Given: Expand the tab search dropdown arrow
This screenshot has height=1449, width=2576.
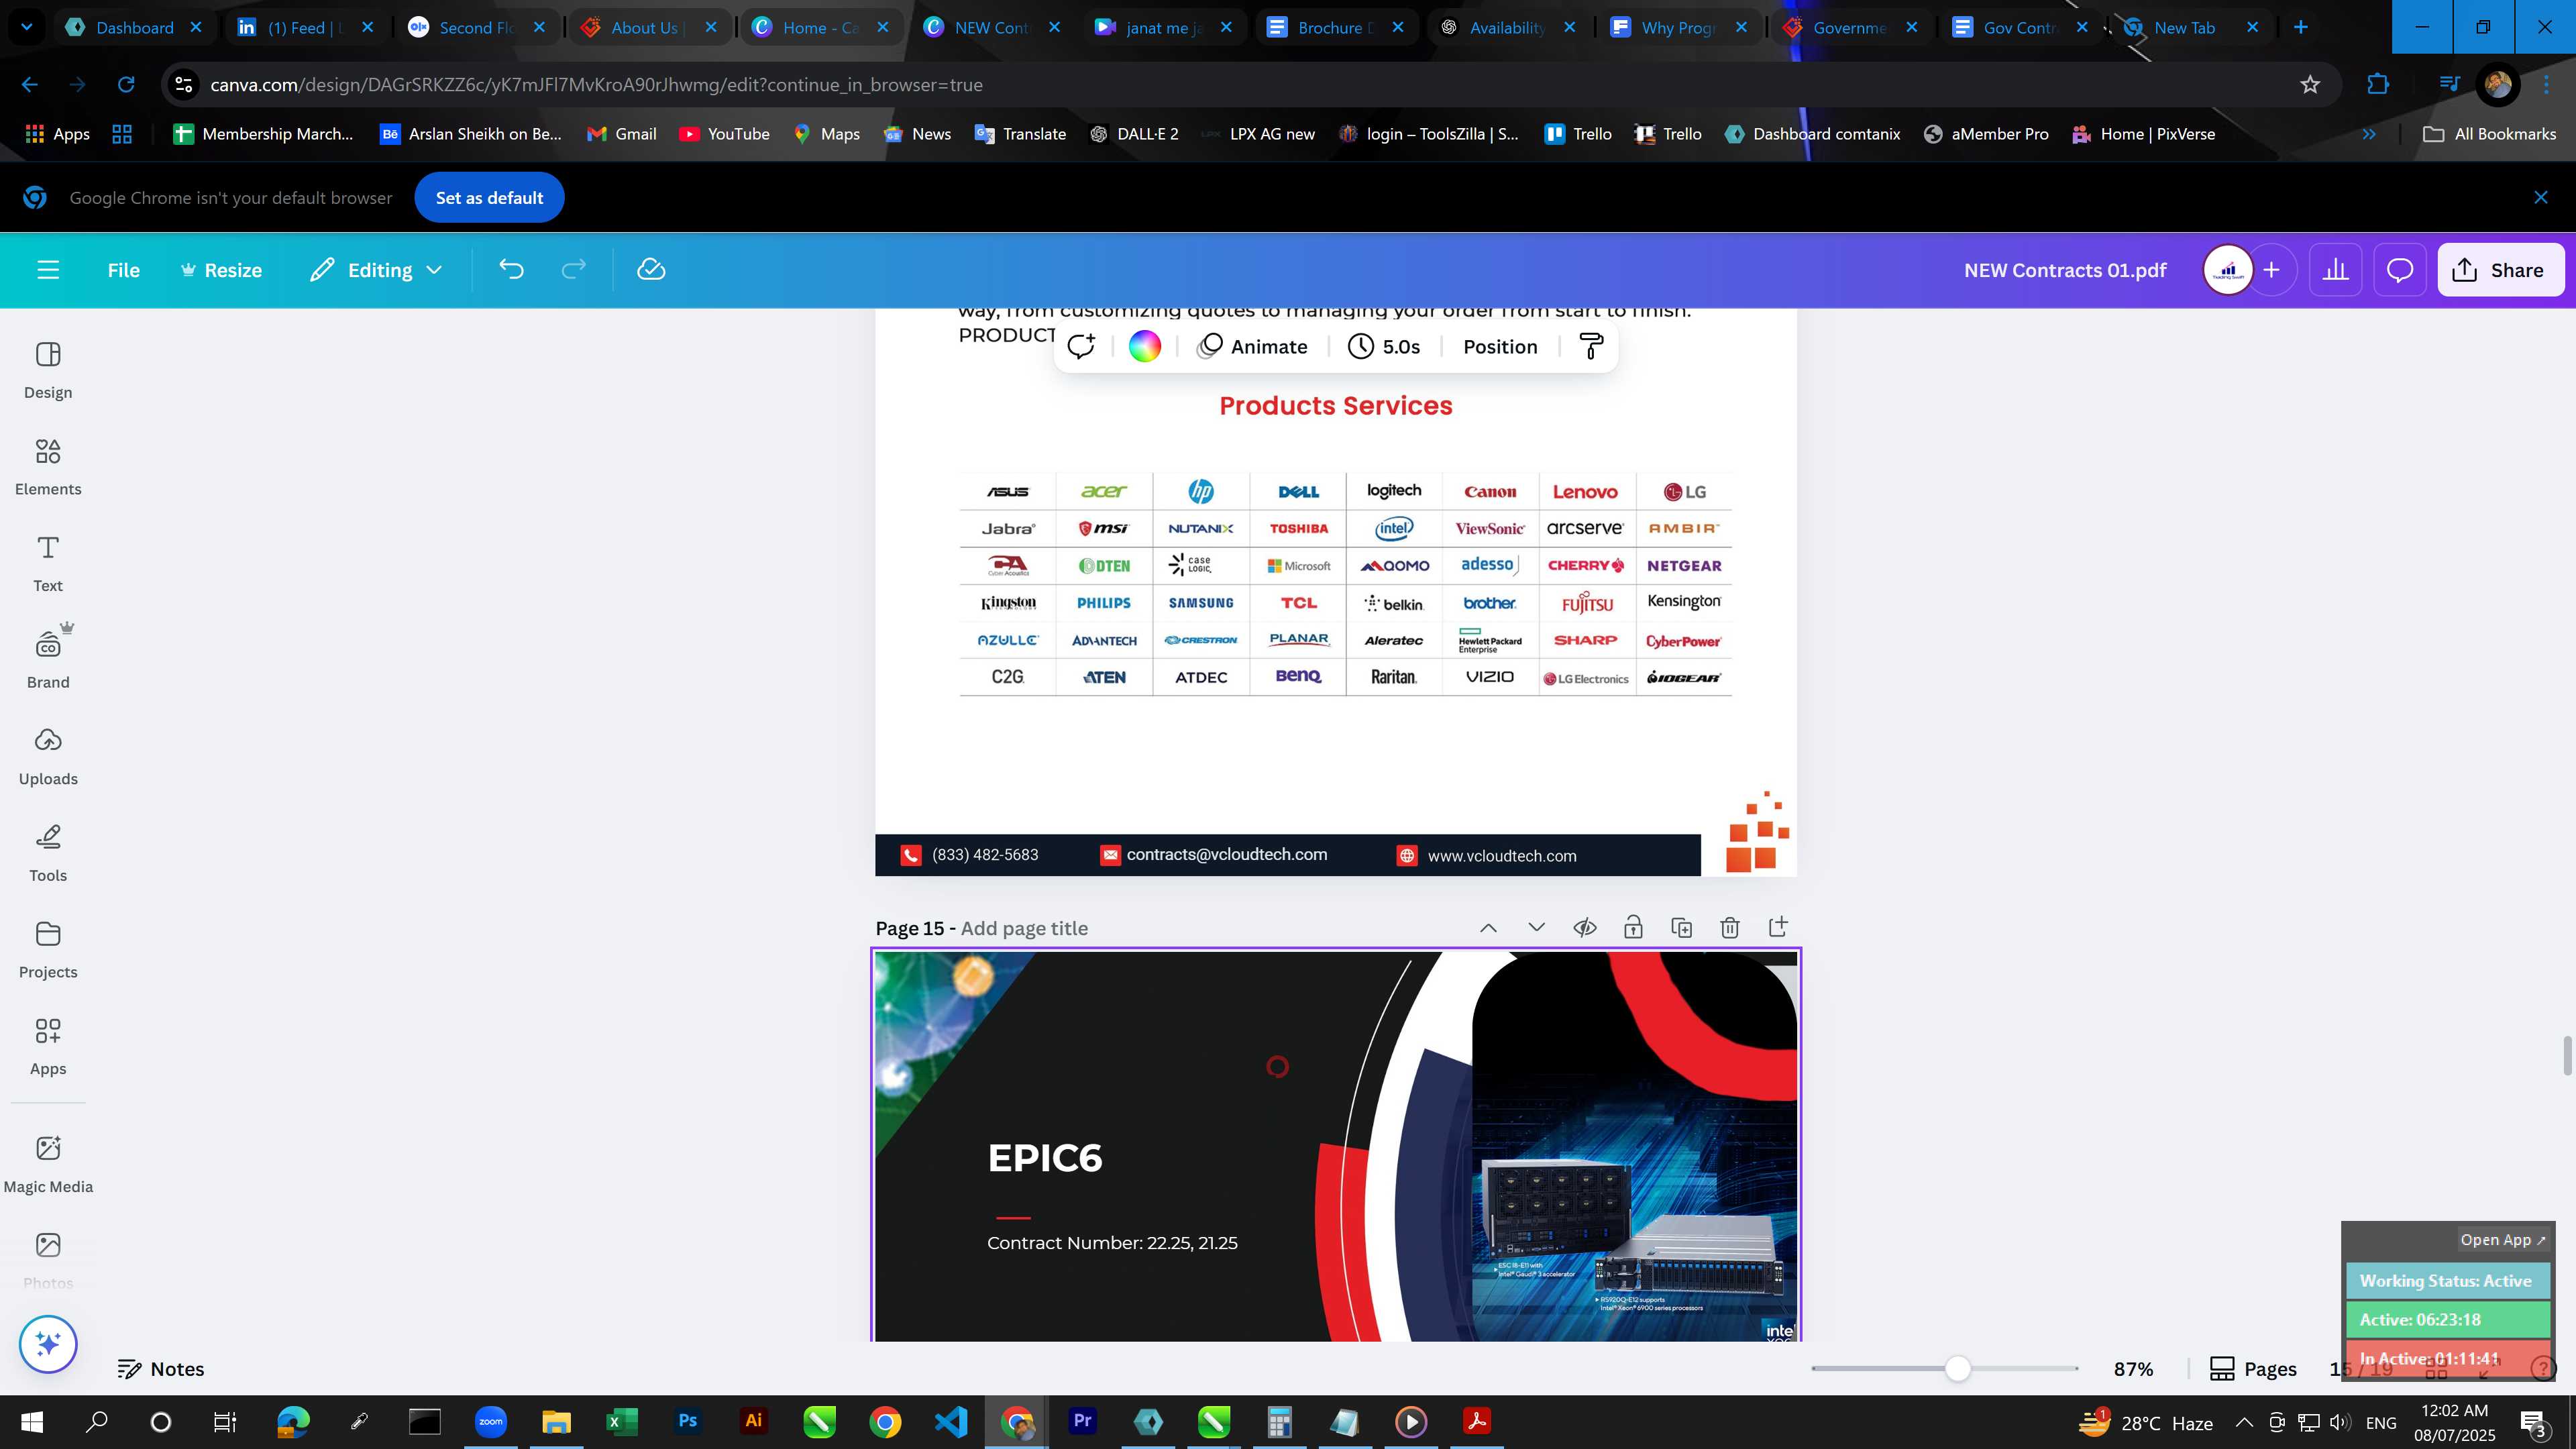Looking at the screenshot, I should [27, 27].
